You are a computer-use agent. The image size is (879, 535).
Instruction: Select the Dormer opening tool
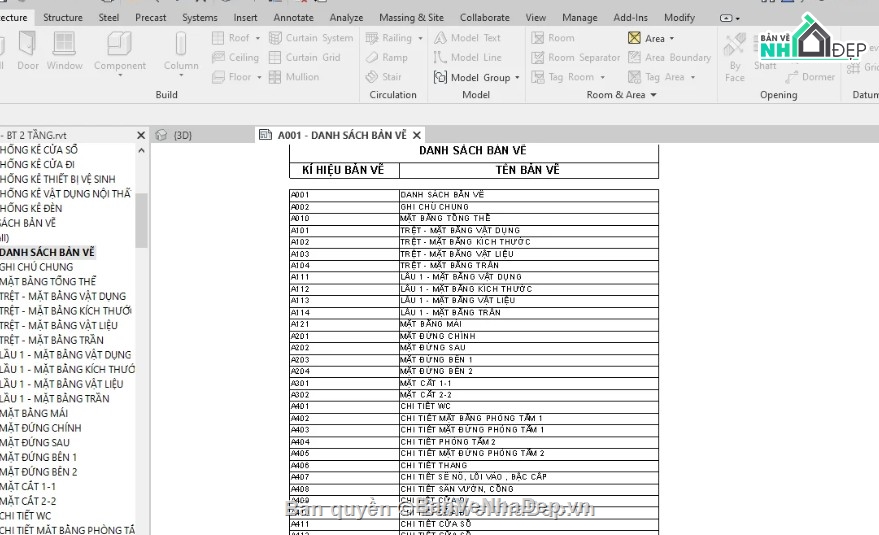[810, 77]
